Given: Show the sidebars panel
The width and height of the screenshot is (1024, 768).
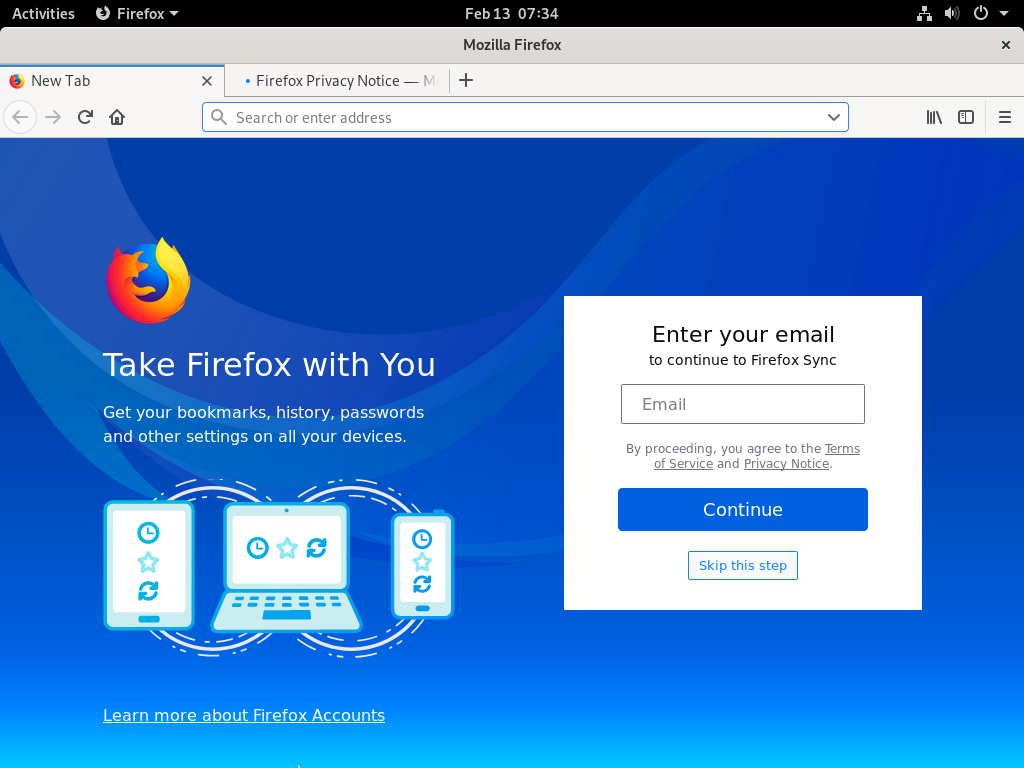Looking at the screenshot, I should click(966, 118).
